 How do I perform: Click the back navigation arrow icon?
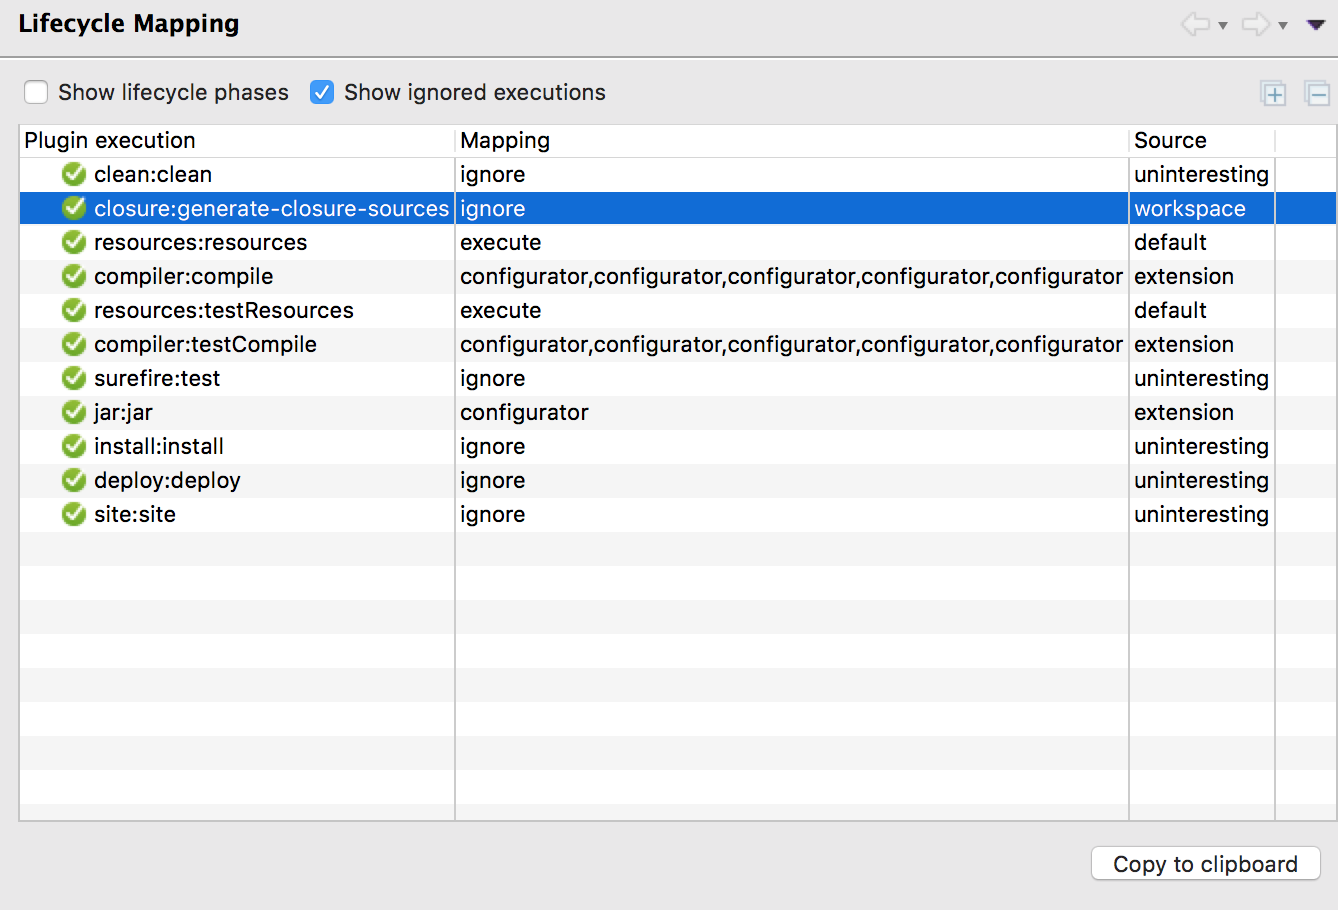click(x=1194, y=24)
